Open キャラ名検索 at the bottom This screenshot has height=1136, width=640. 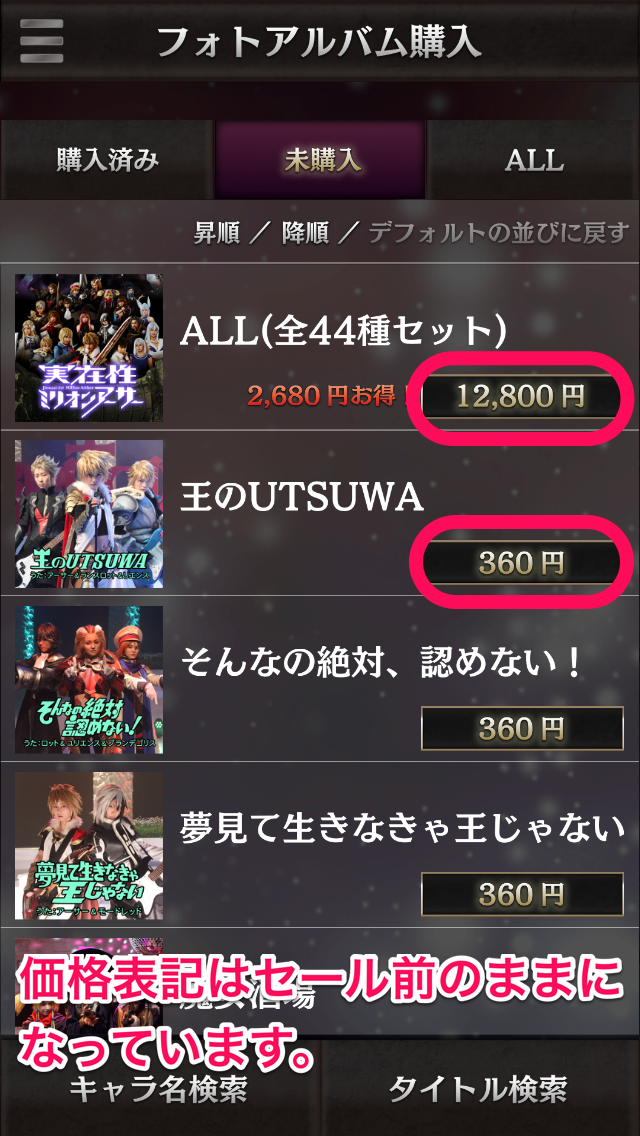[x=159, y=1088]
